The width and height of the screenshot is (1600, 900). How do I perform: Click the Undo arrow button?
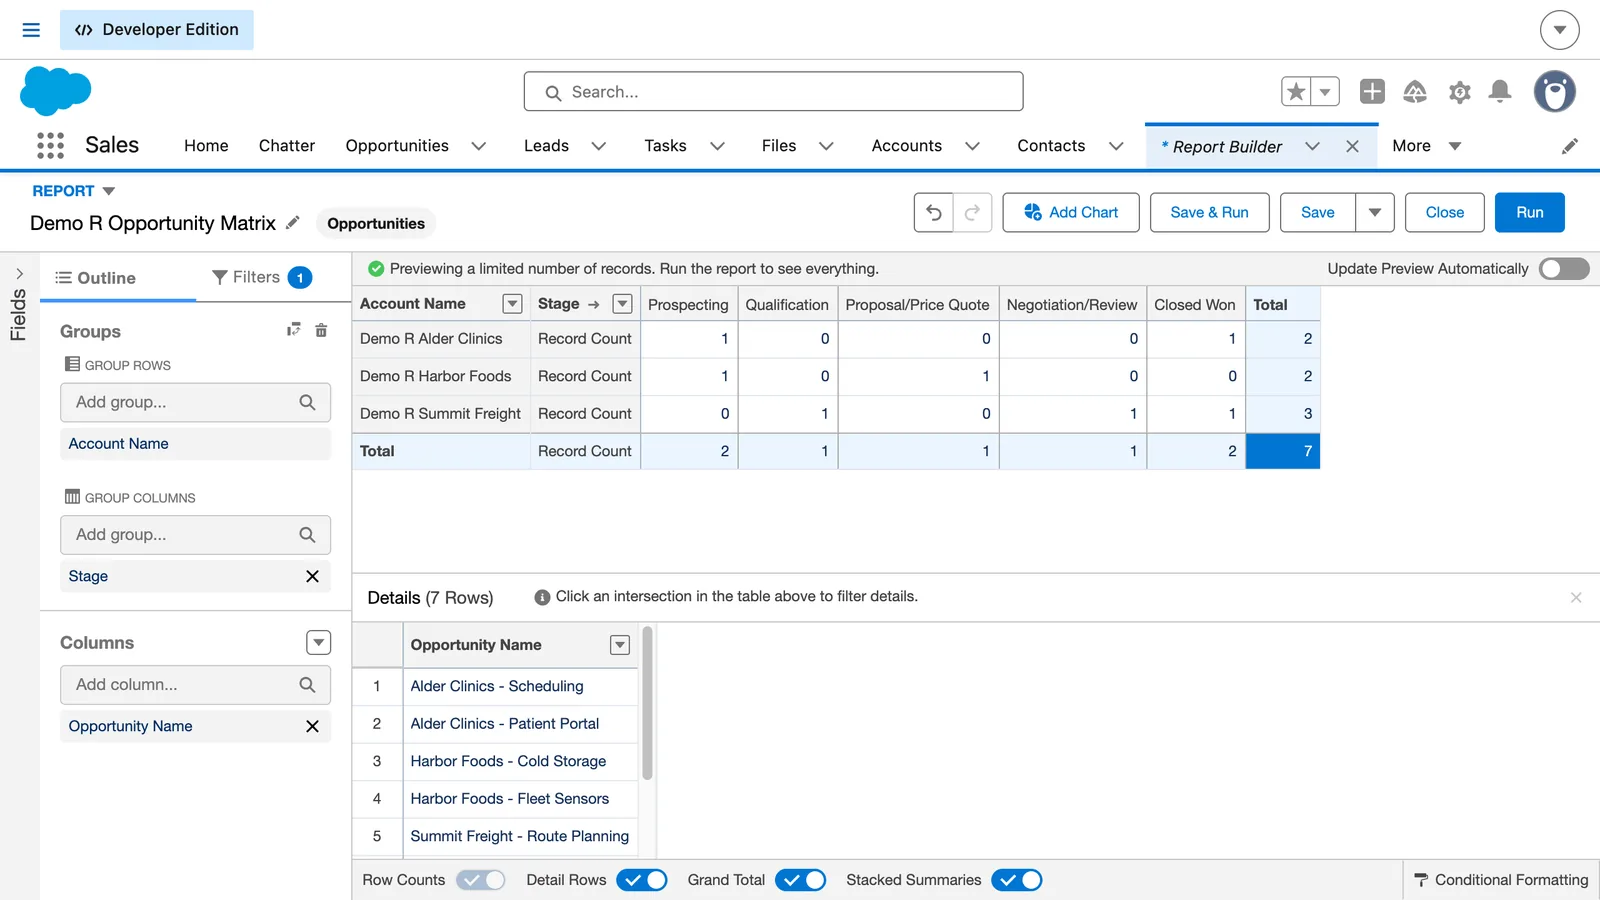(x=934, y=213)
